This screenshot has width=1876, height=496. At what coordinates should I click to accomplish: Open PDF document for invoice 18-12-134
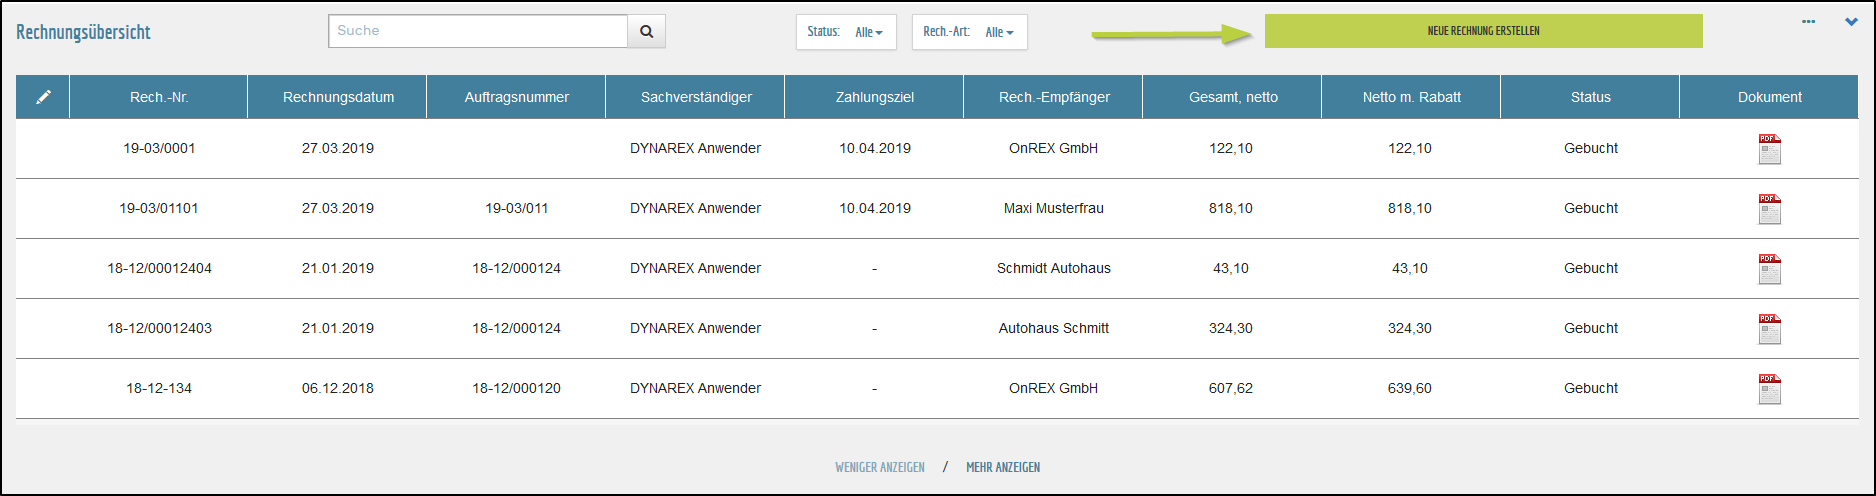click(1769, 389)
